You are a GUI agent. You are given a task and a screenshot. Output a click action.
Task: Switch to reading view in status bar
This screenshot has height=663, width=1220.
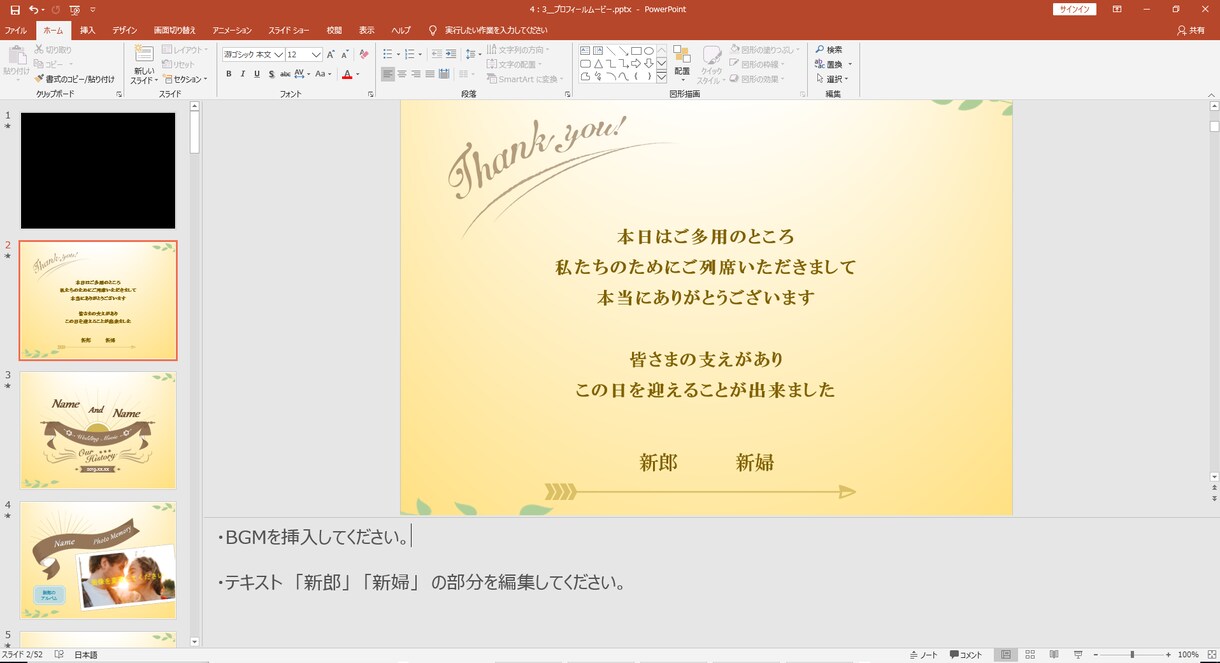click(1054, 654)
